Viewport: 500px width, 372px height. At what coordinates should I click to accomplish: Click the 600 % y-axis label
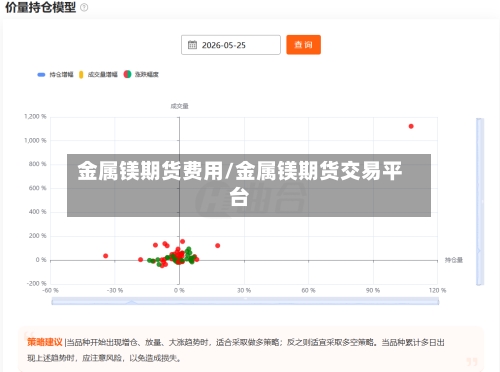click(38, 188)
